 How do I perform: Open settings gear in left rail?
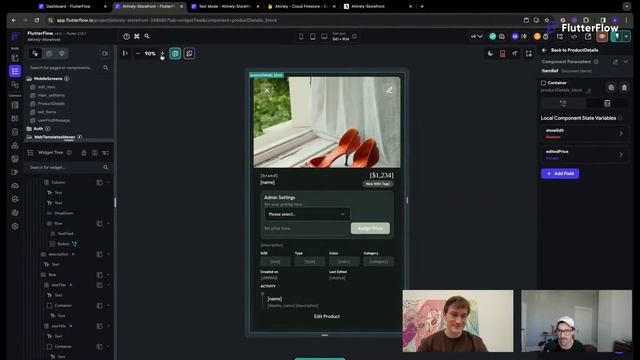(x=15, y=226)
